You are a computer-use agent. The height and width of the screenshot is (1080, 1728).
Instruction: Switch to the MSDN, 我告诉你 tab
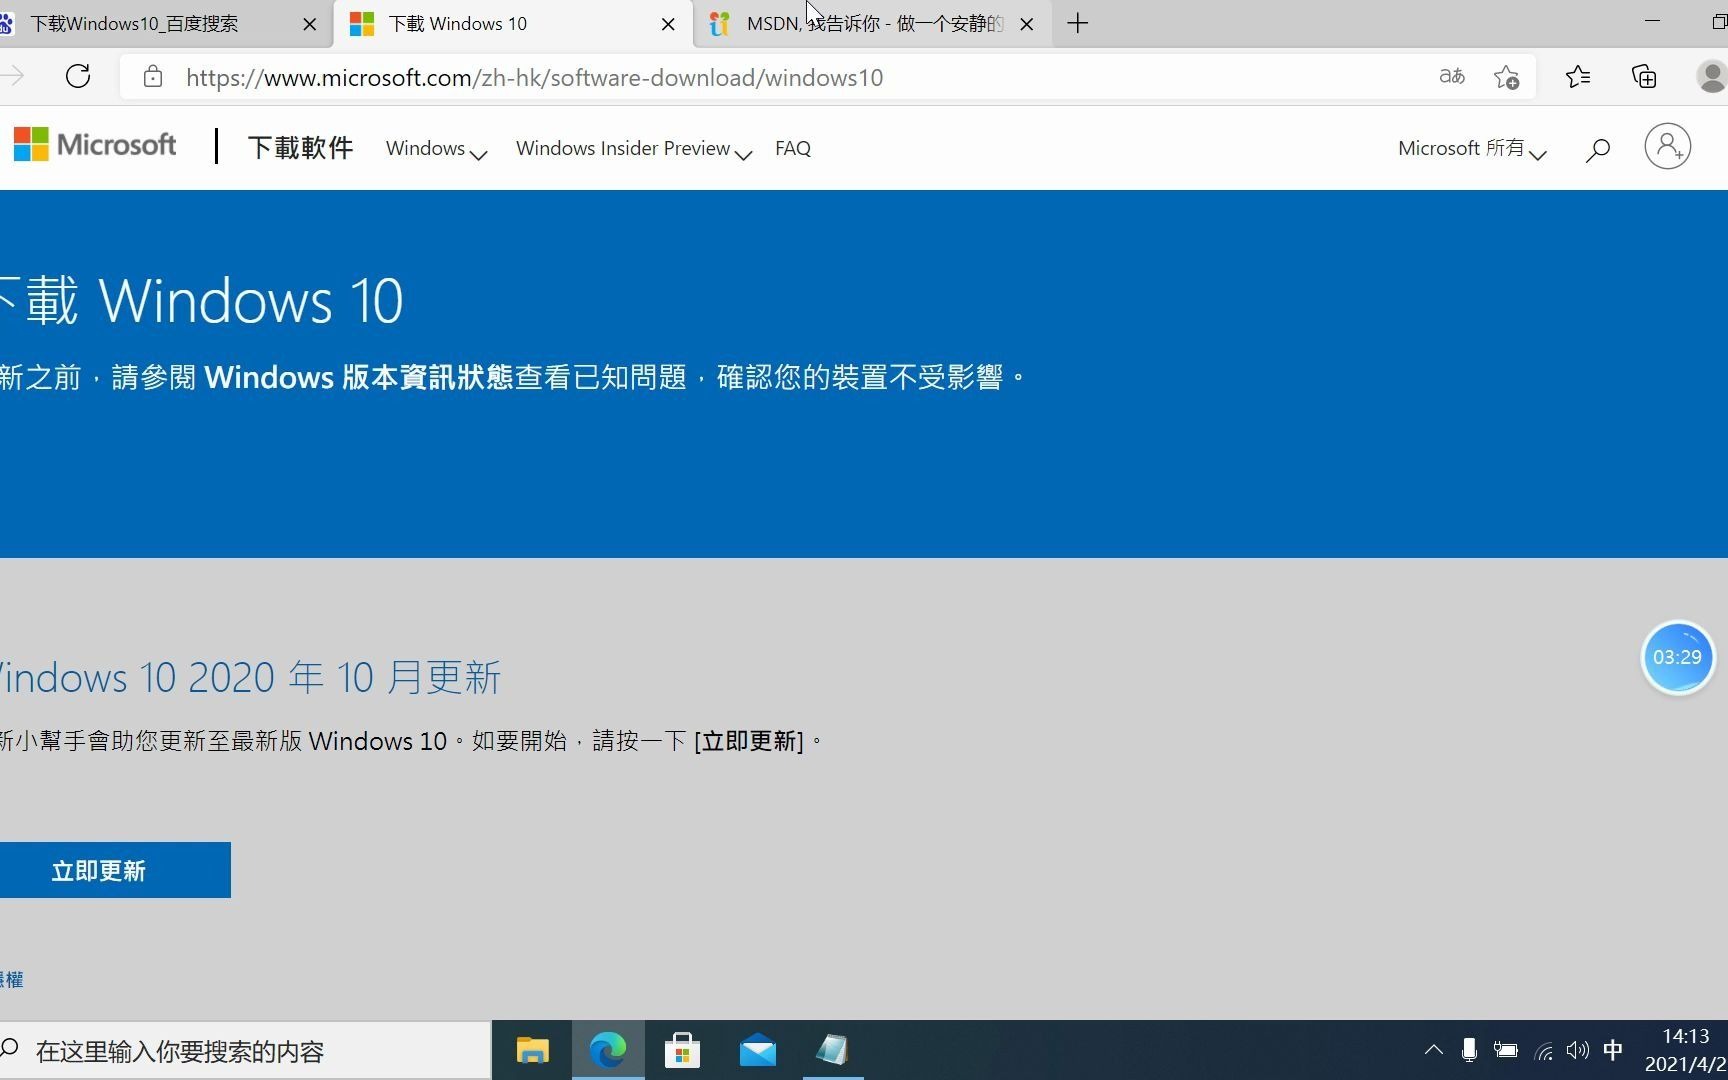coord(870,24)
